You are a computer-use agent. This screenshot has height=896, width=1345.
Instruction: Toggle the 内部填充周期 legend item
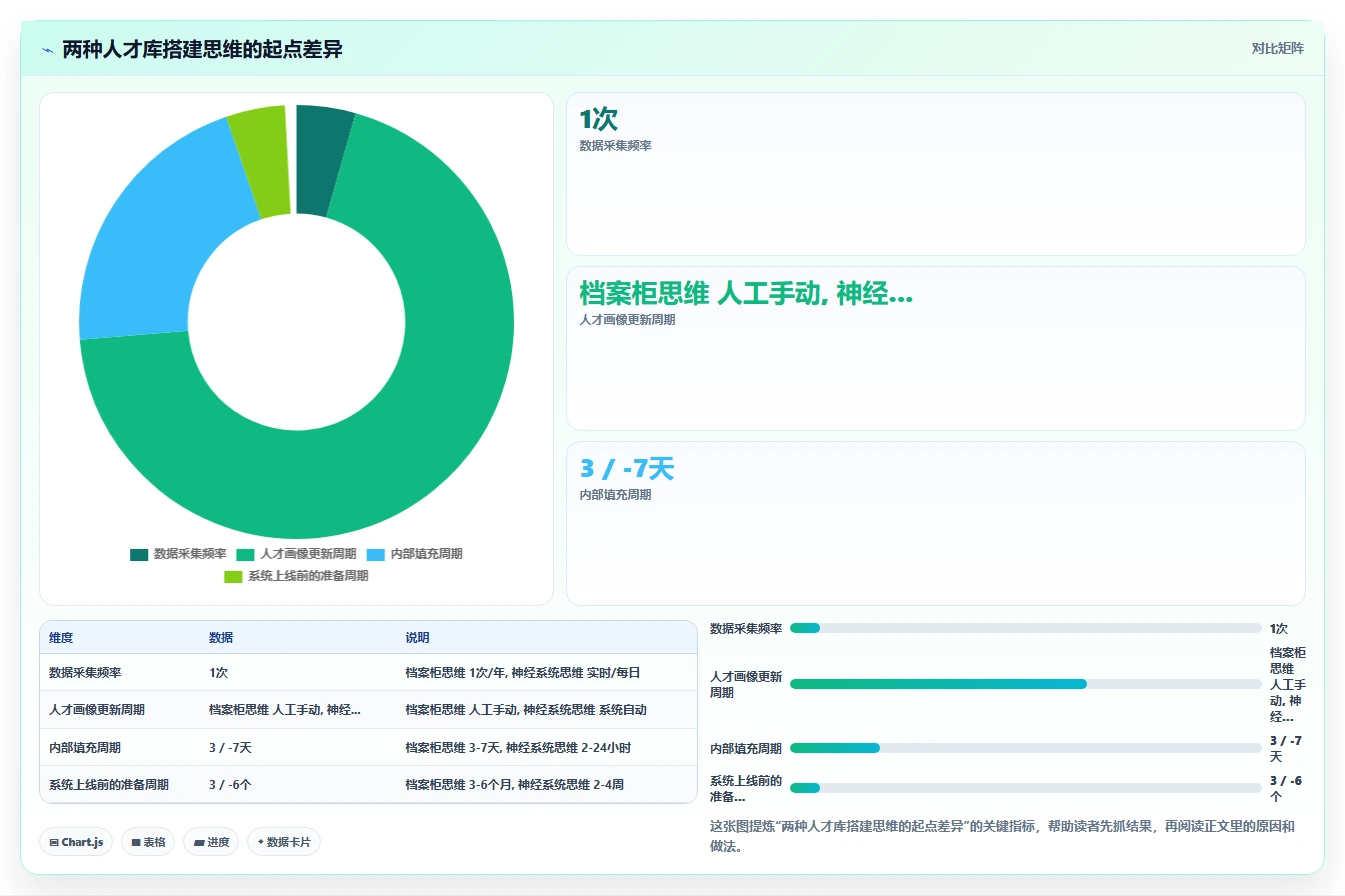414,554
